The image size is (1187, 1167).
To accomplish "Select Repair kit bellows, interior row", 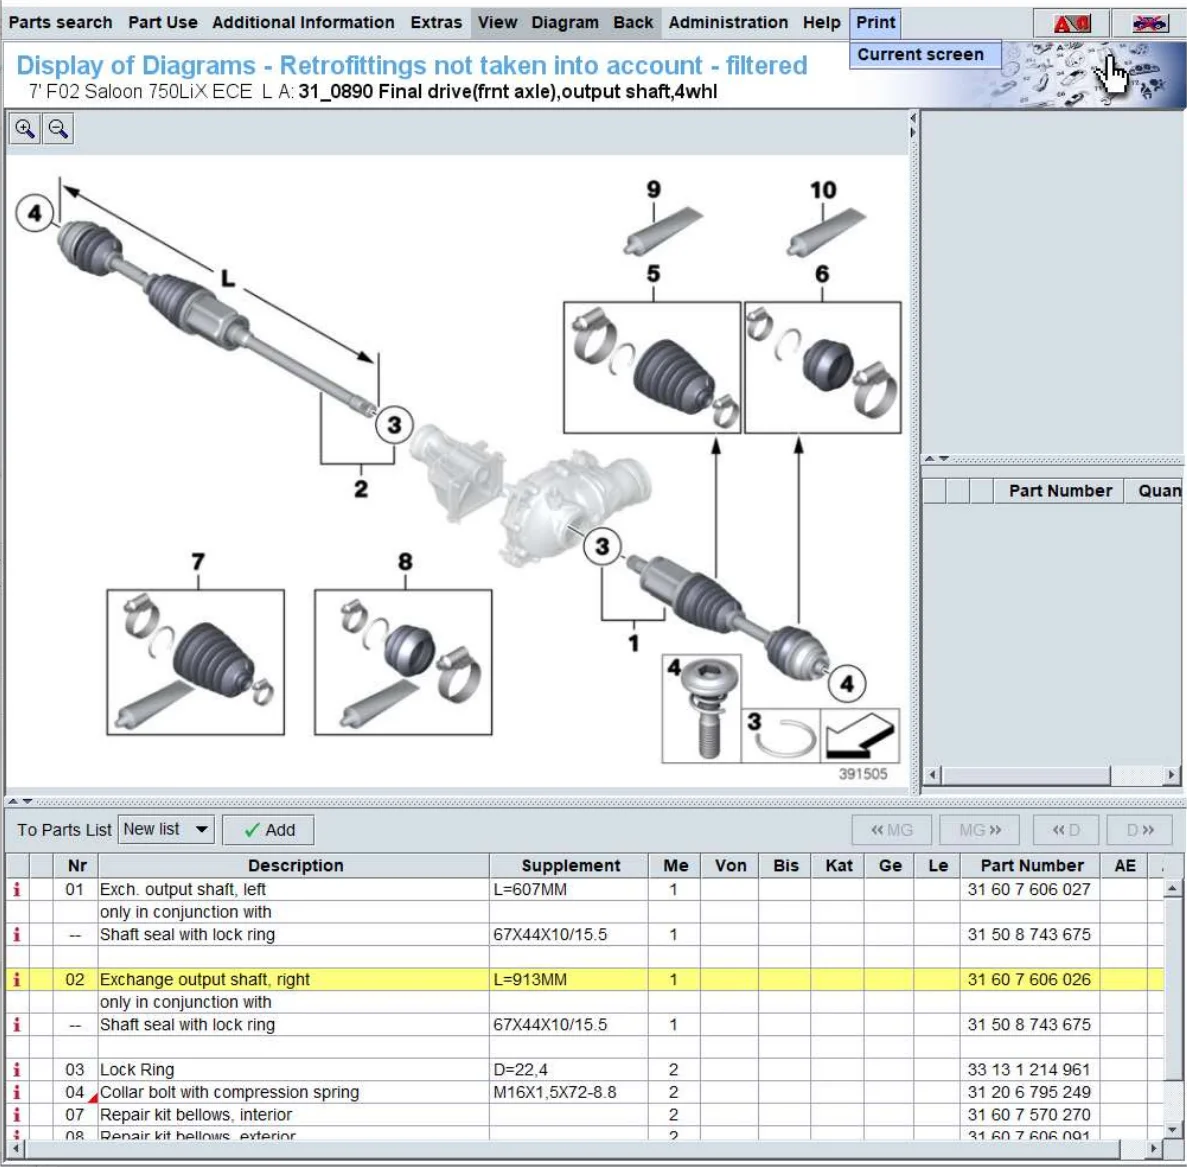I will point(584,1115).
